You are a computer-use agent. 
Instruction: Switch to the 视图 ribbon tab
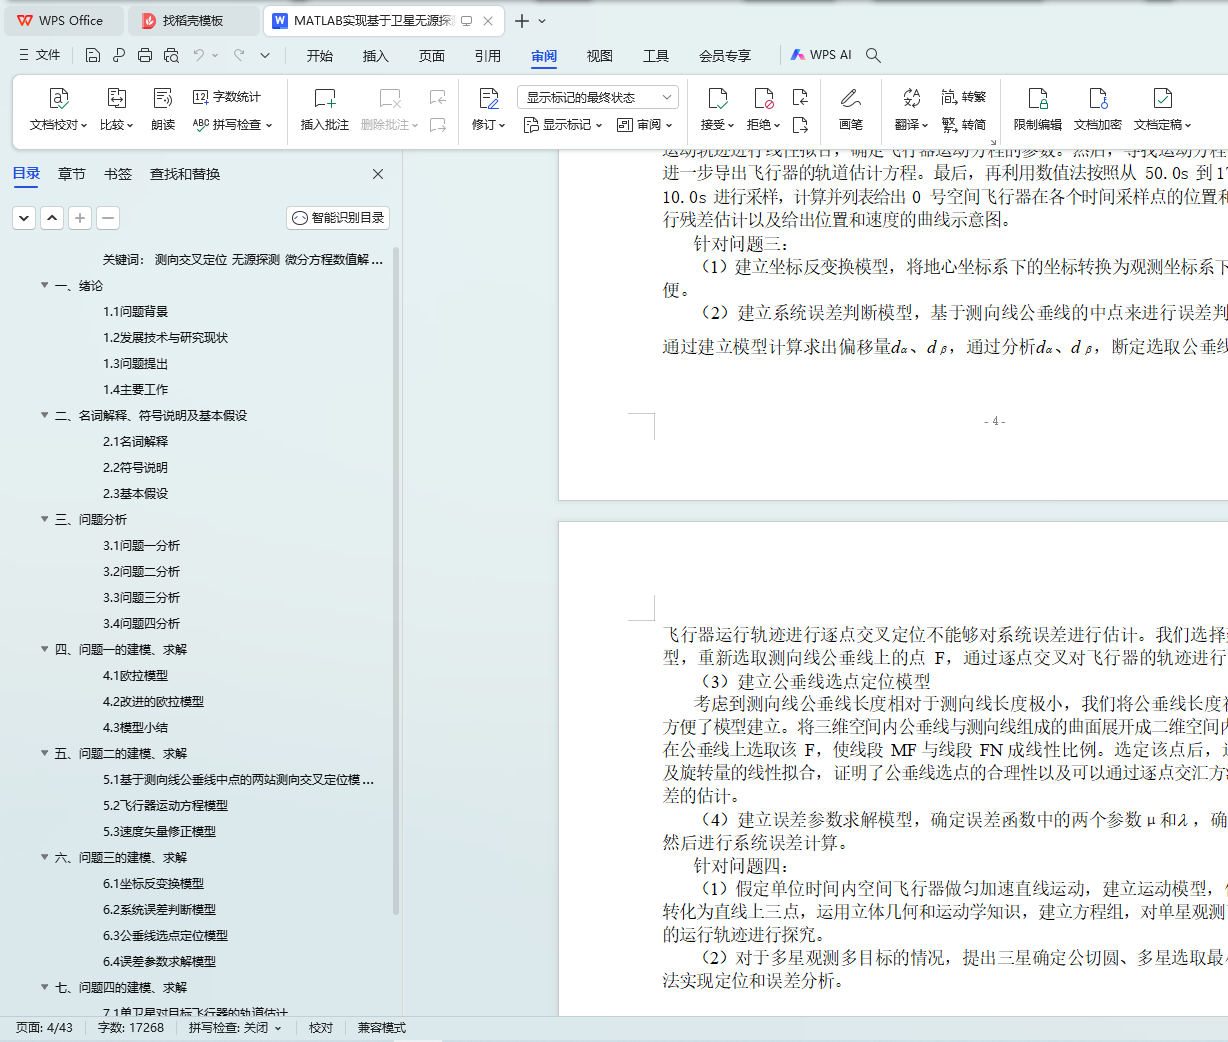pos(600,56)
